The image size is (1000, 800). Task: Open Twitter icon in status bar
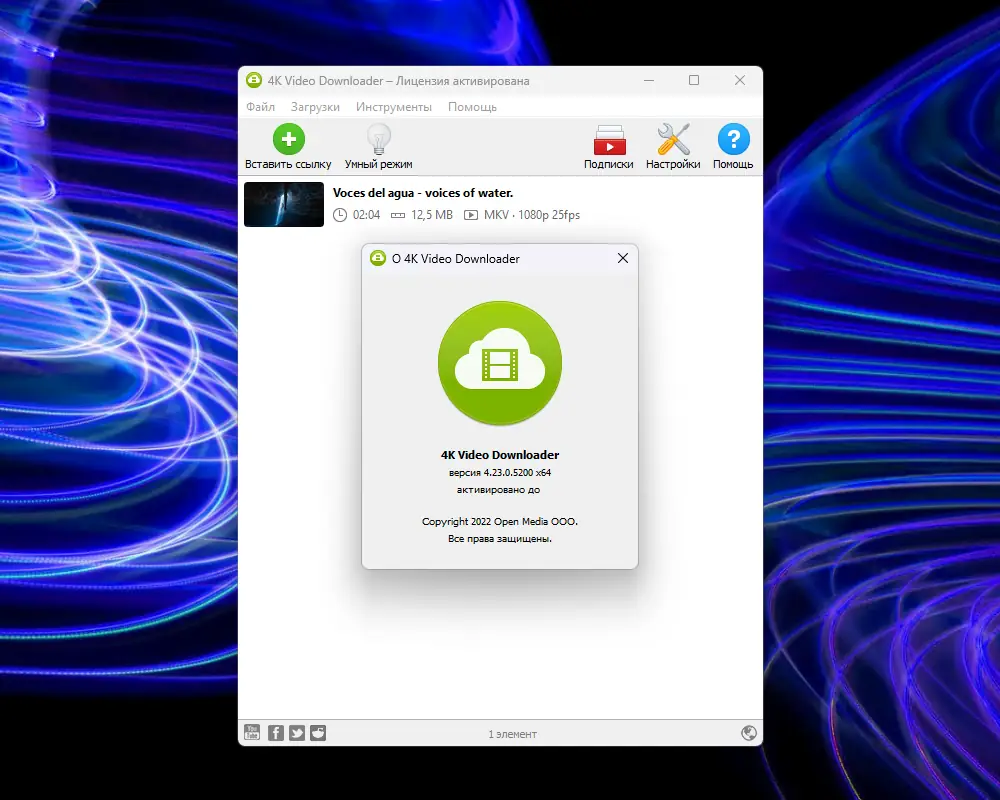pos(297,732)
